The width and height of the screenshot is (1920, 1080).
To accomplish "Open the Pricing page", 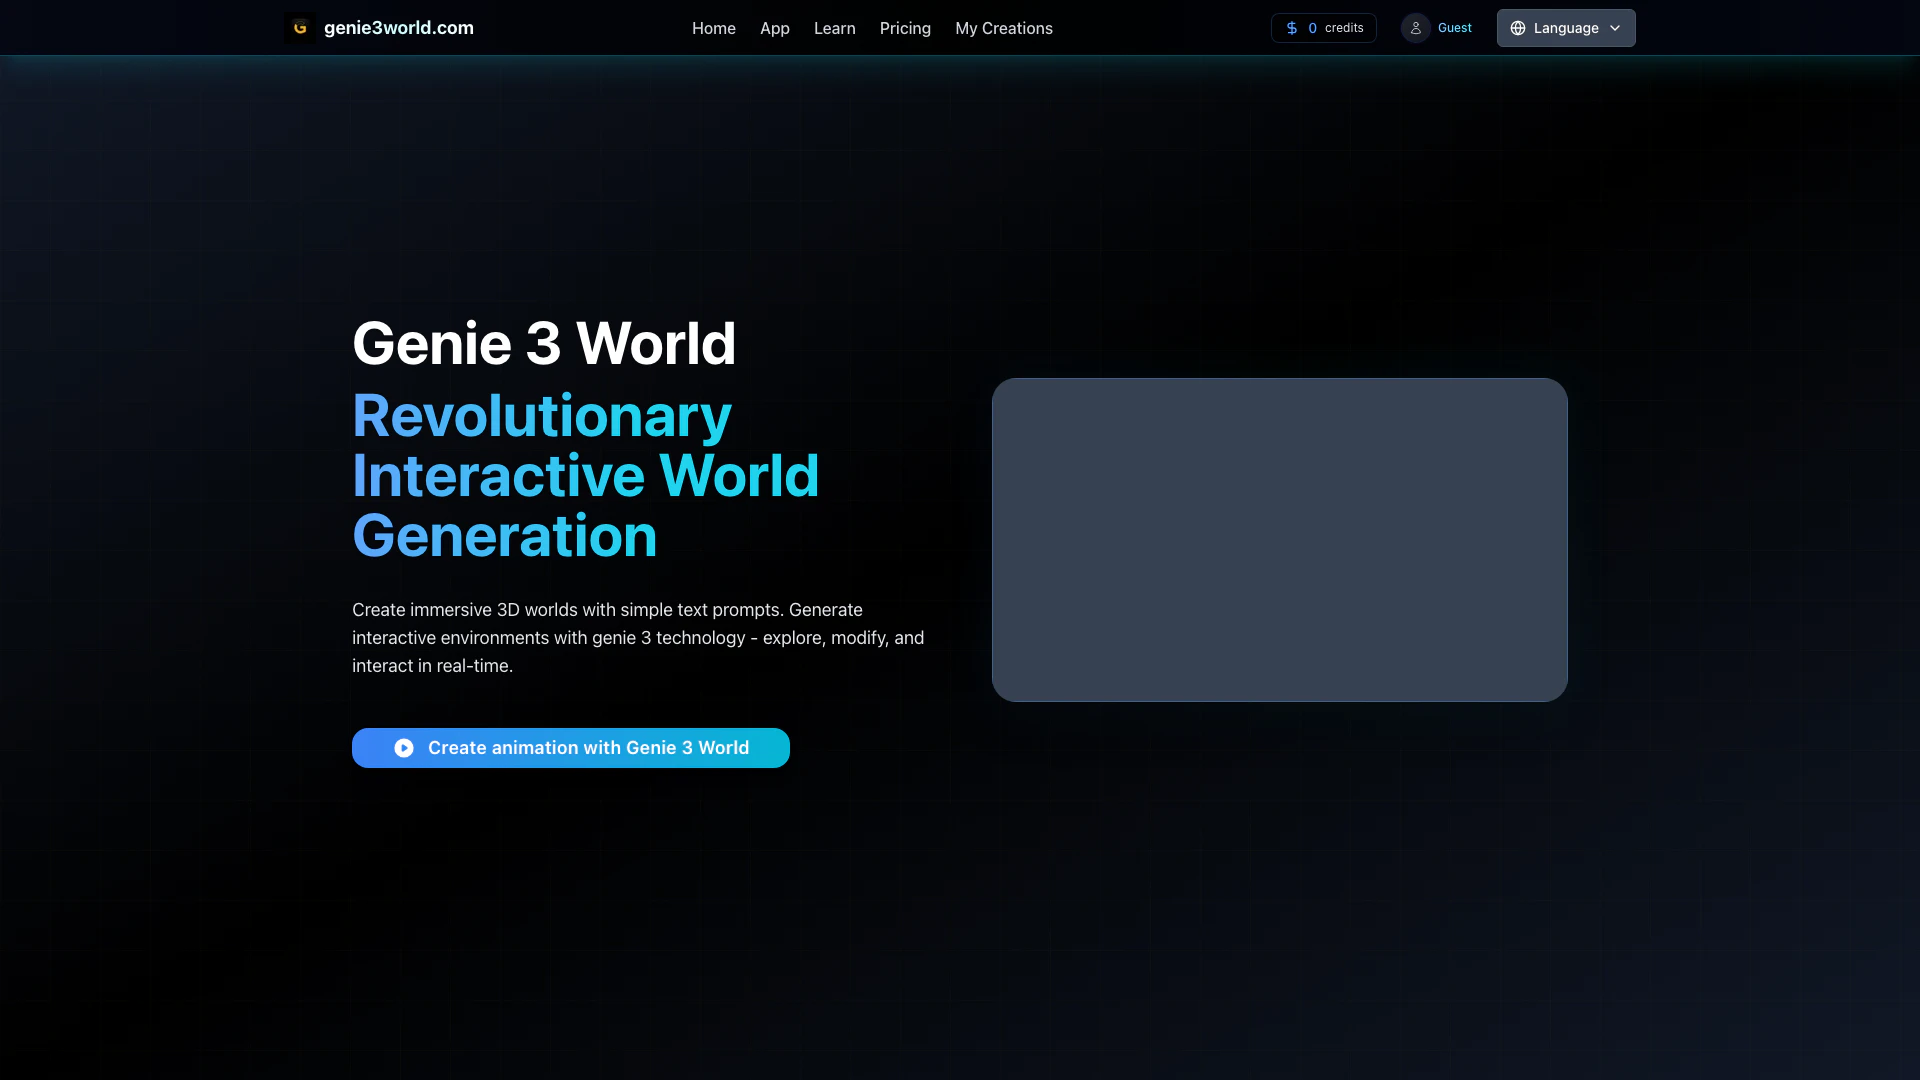I will [x=905, y=28].
